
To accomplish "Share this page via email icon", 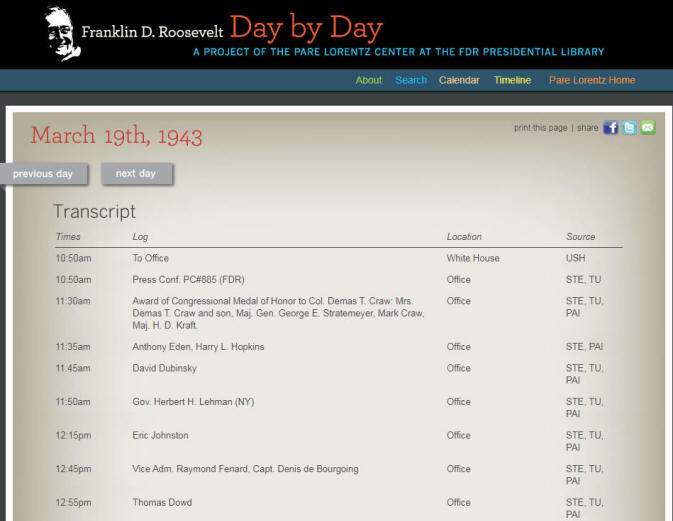I will [647, 128].
